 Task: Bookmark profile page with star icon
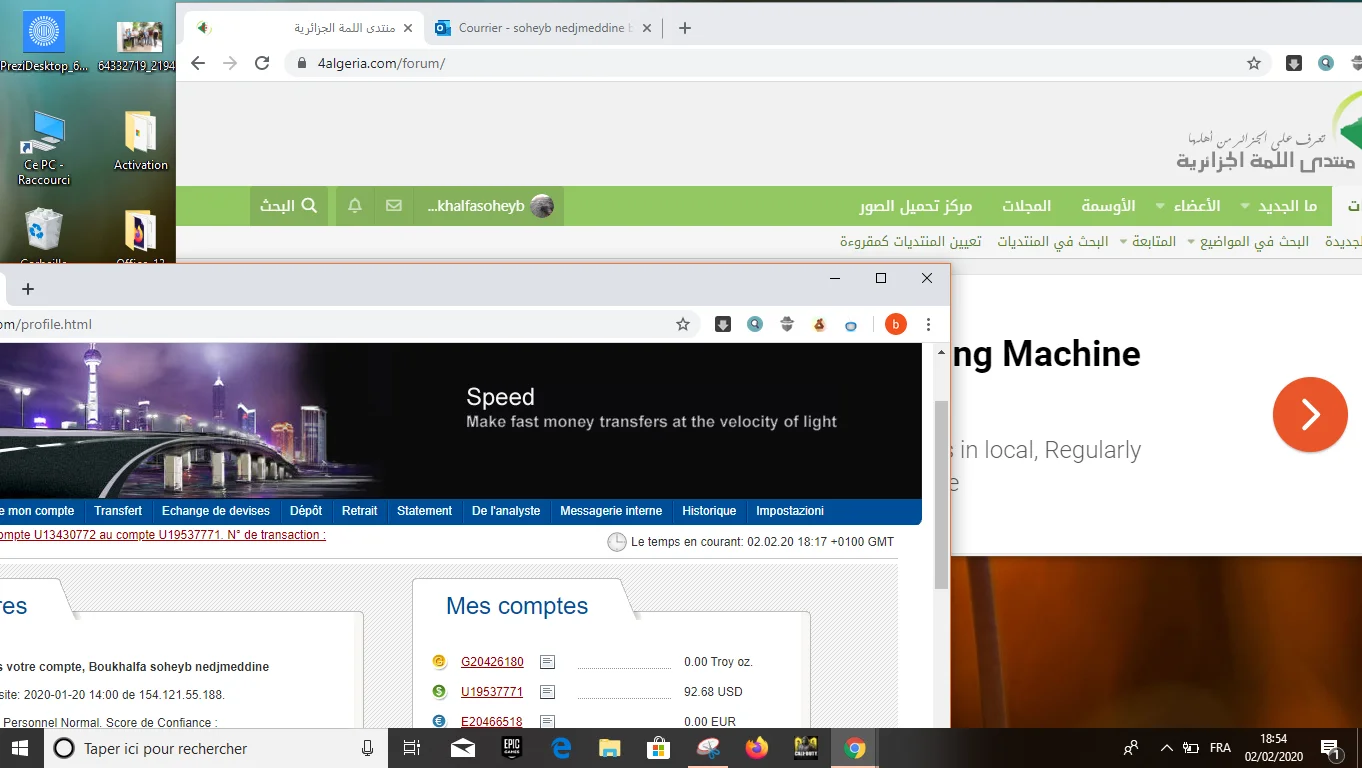click(683, 324)
